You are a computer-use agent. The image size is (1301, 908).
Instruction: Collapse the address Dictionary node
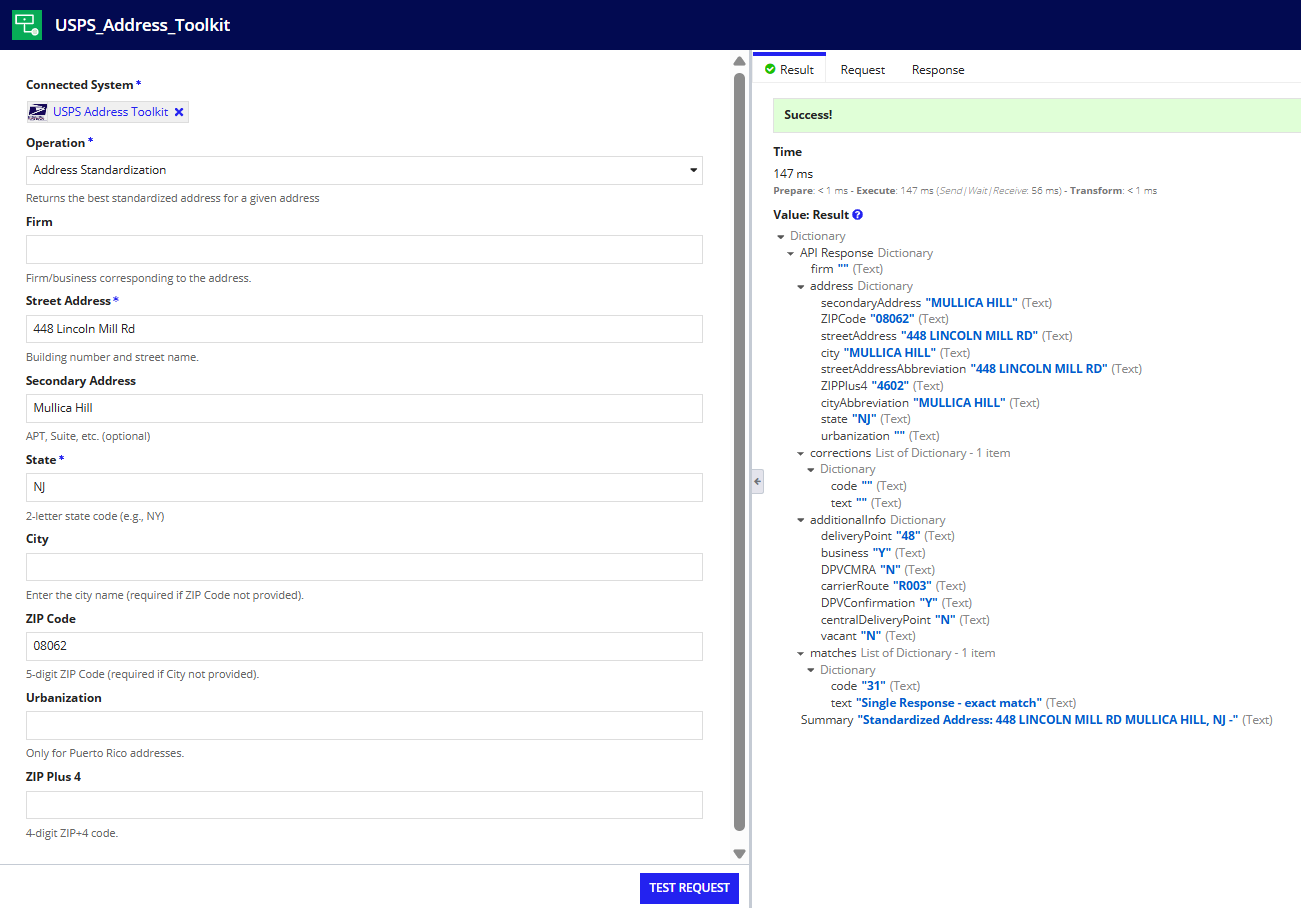[801, 287]
